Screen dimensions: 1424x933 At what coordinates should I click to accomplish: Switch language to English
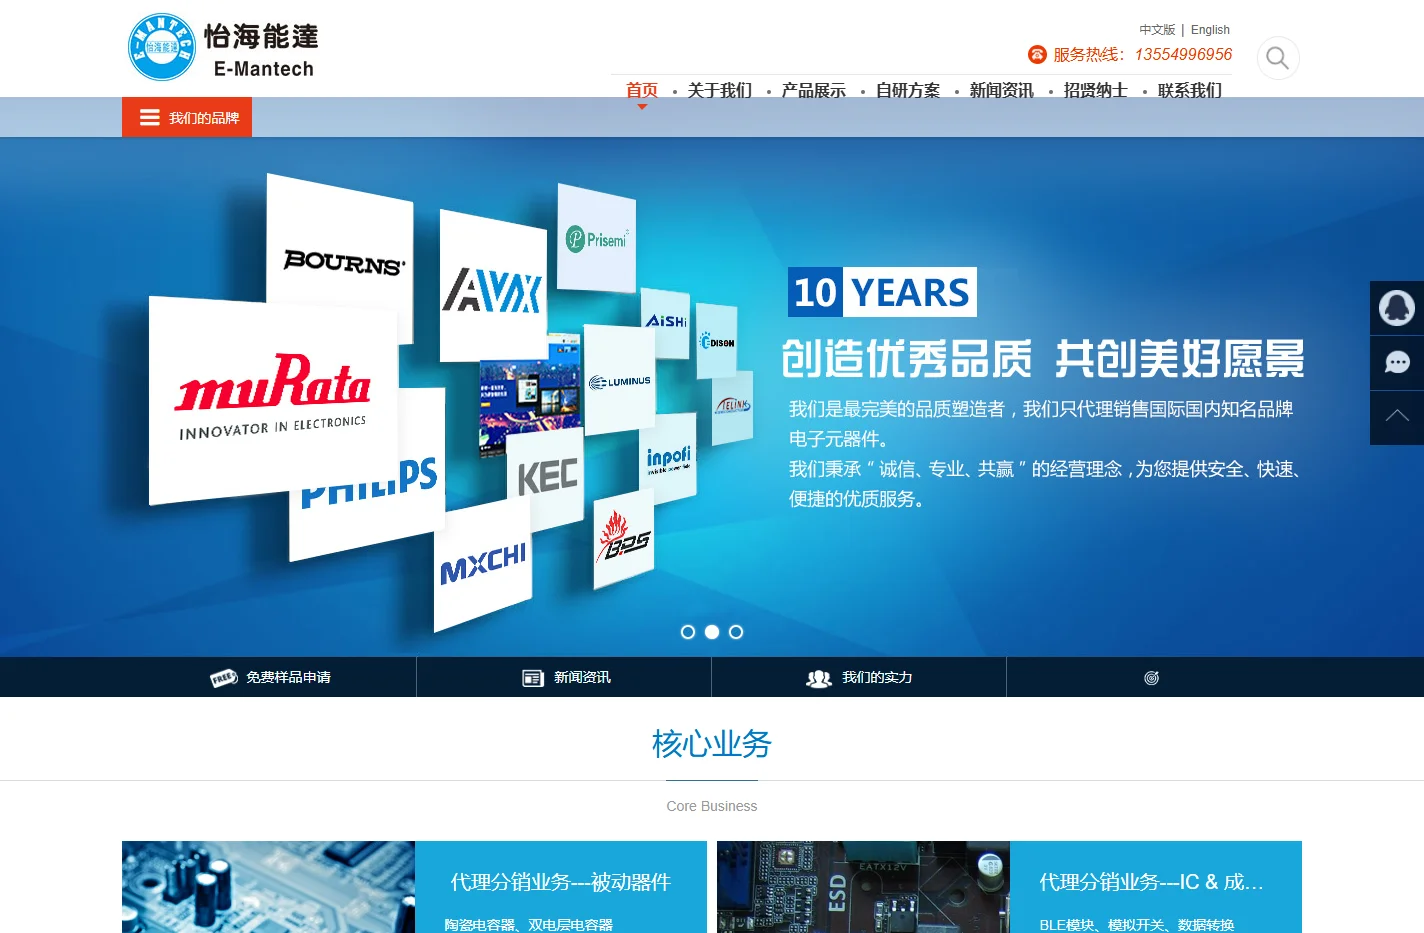[x=1210, y=30]
